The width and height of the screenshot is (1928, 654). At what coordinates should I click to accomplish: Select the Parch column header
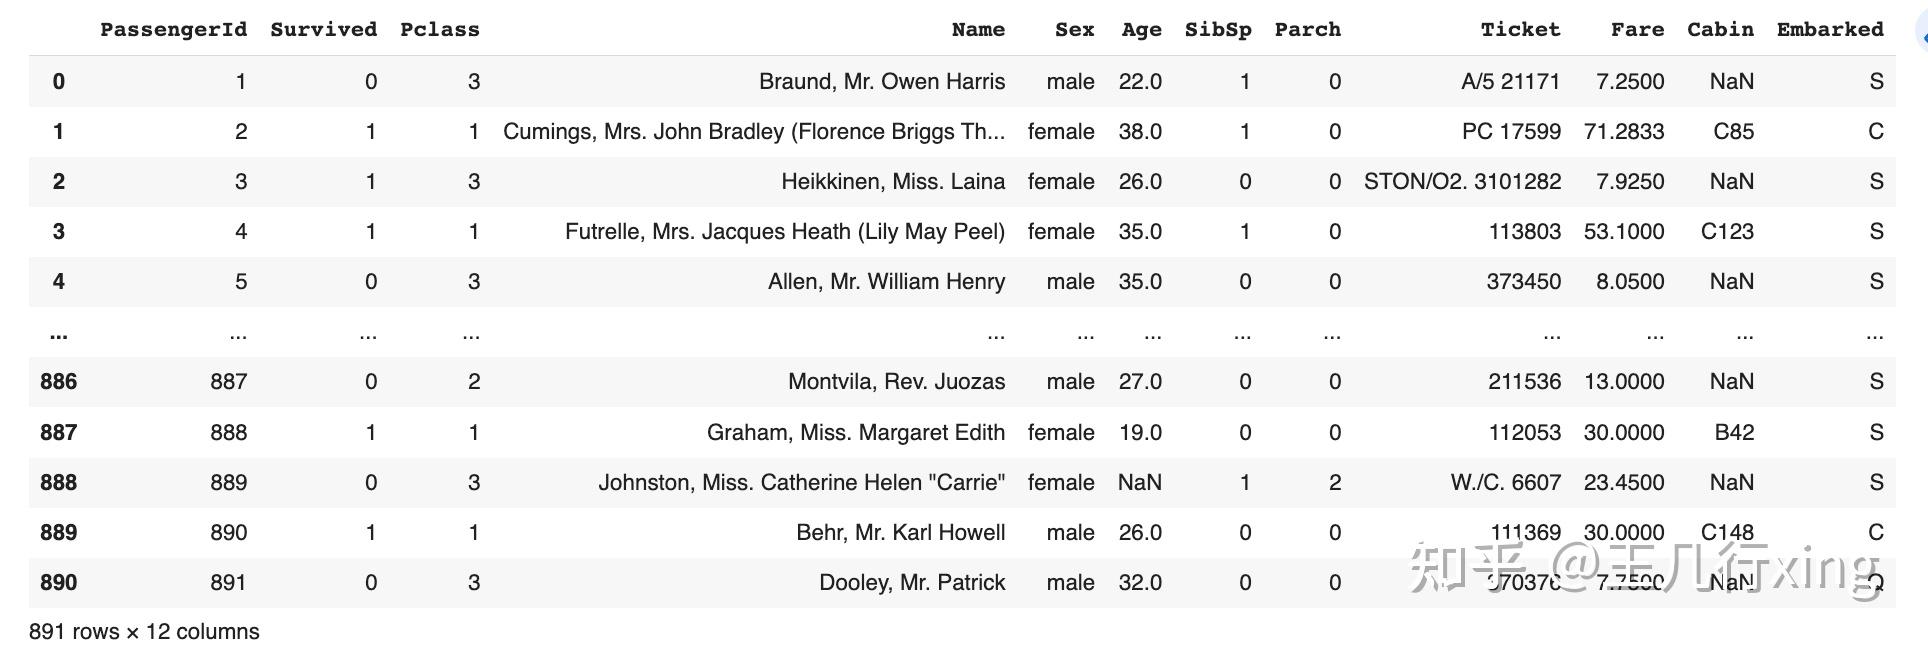coord(1307,29)
